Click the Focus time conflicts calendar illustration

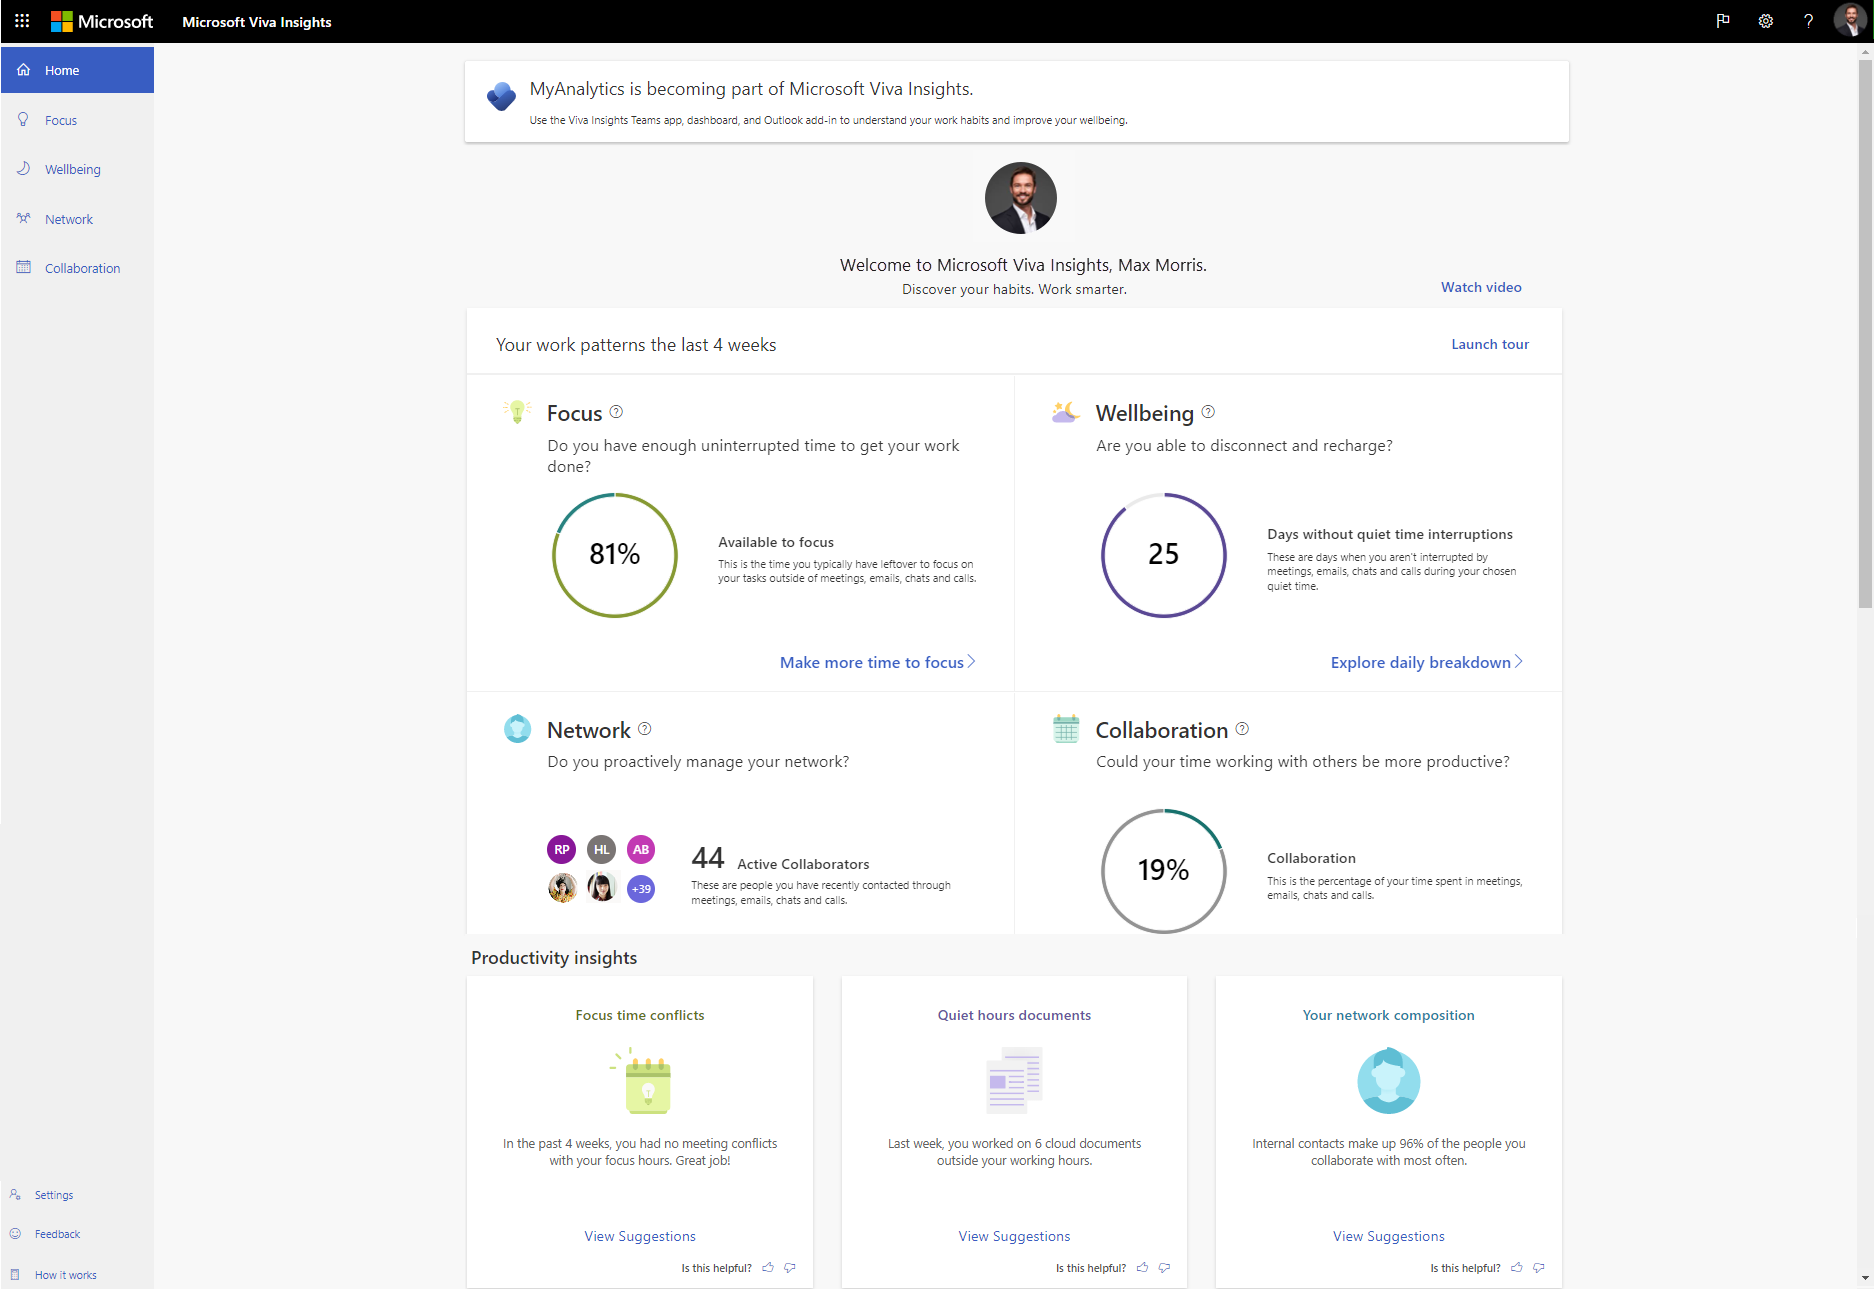click(642, 1081)
